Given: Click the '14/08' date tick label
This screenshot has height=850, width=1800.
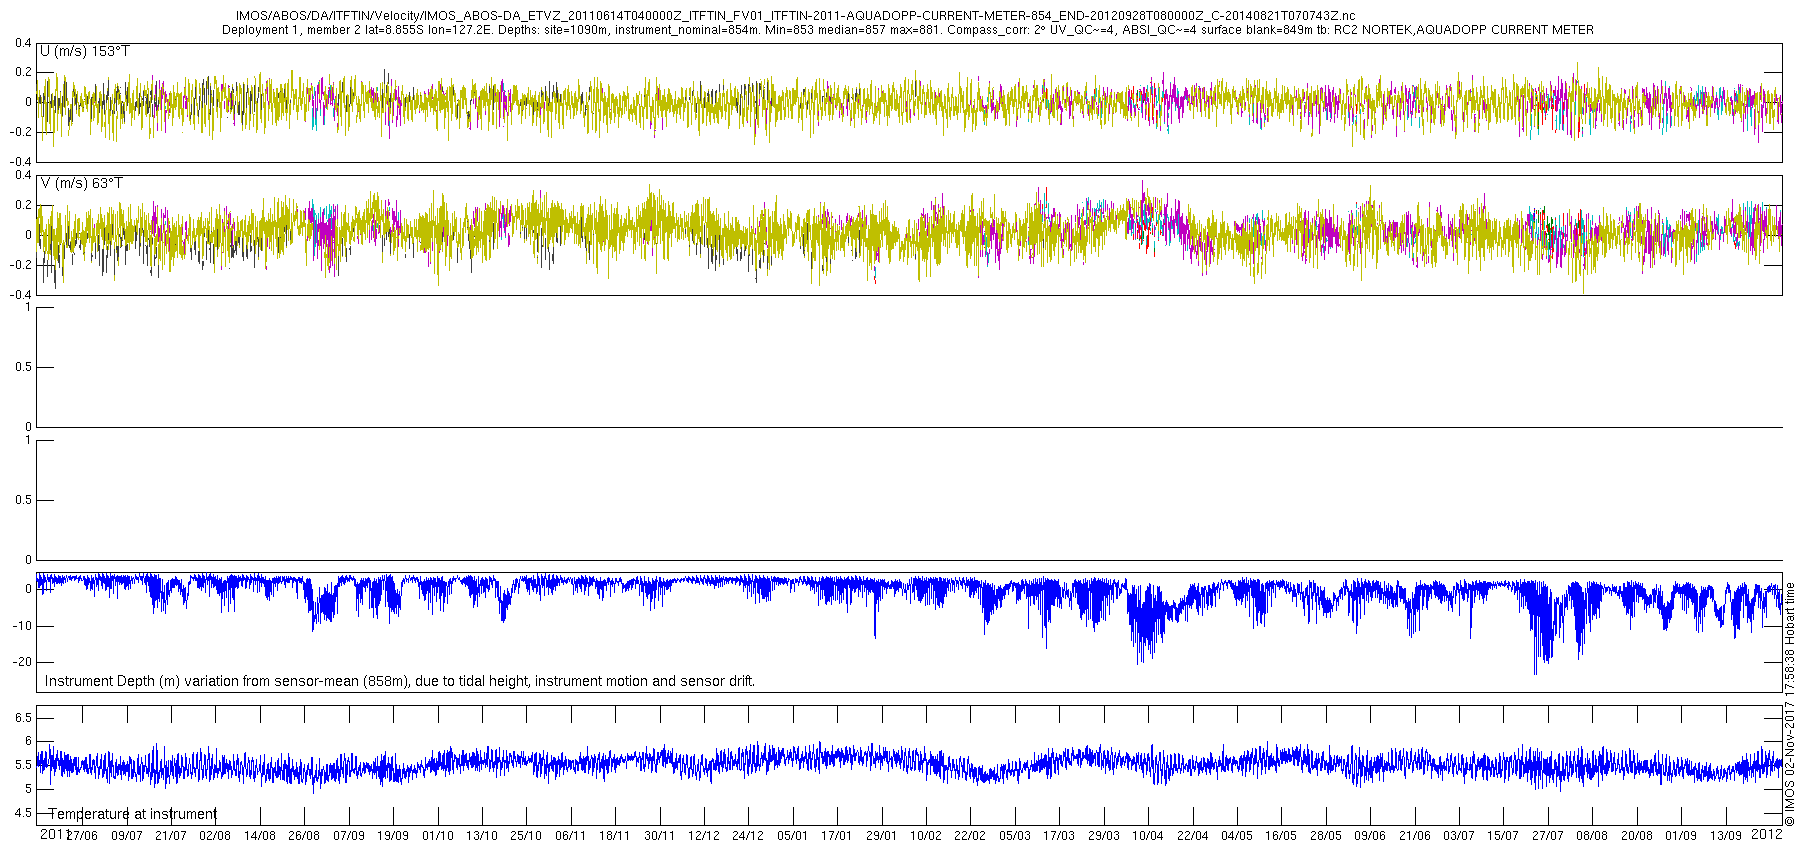Looking at the screenshot, I should 260,836.
